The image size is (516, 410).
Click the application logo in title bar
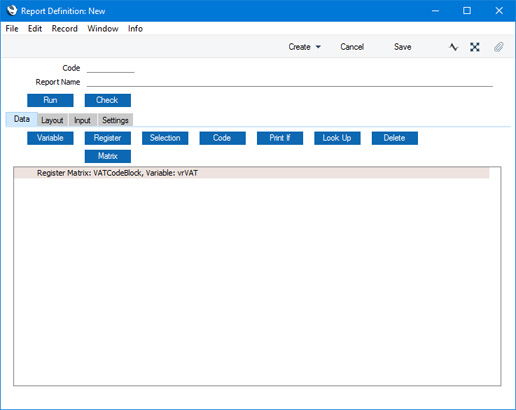pos(12,10)
